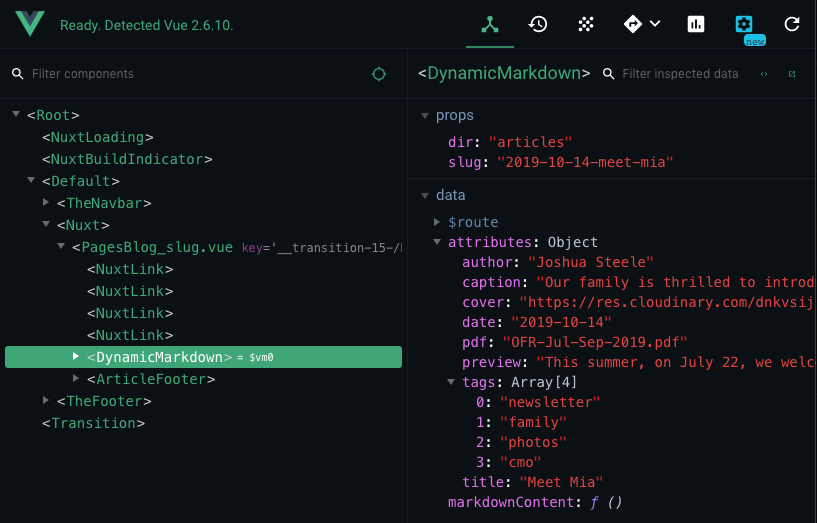
Task: Click the search icon beside Filter inspected data
Action: (x=608, y=73)
